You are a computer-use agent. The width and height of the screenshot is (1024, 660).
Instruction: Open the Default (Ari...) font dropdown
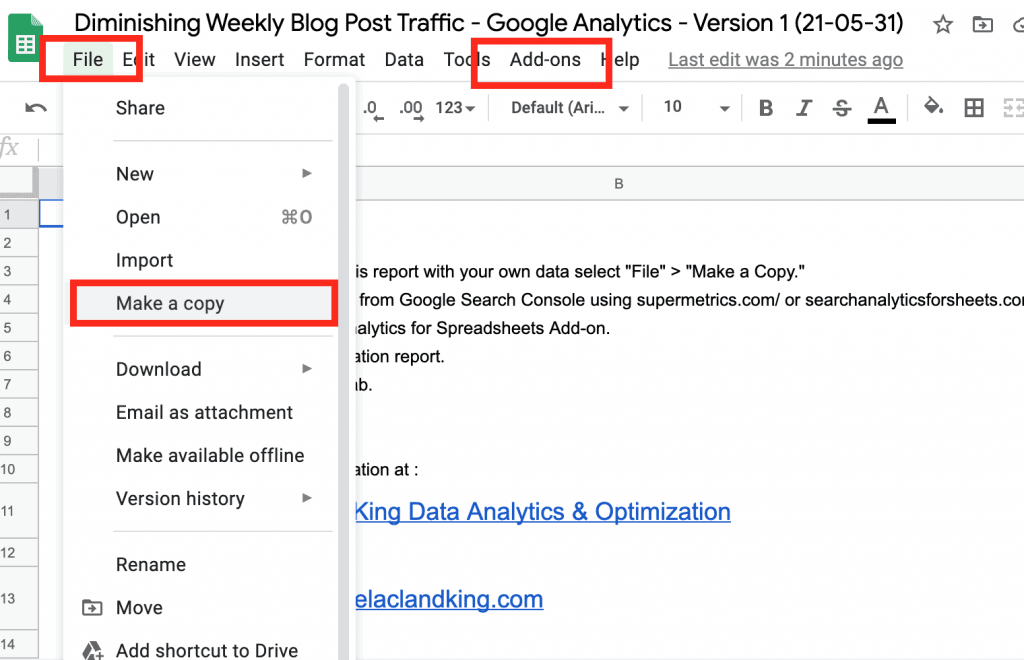tap(569, 108)
